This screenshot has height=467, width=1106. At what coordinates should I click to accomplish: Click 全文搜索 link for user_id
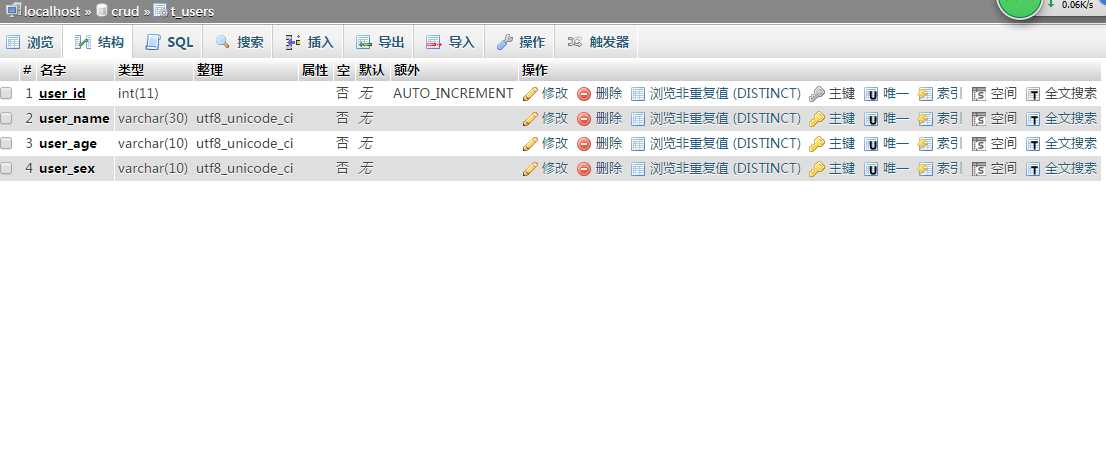(x=1071, y=94)
